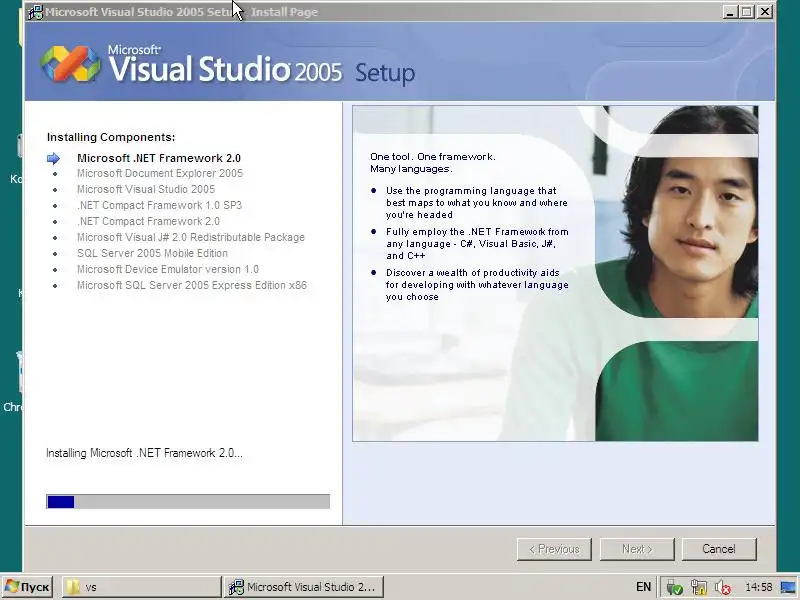This screenshot has width=800, height=600.
Task: Select .NET Compact Framework 2.0 entry
Action: tap(148, 221)
